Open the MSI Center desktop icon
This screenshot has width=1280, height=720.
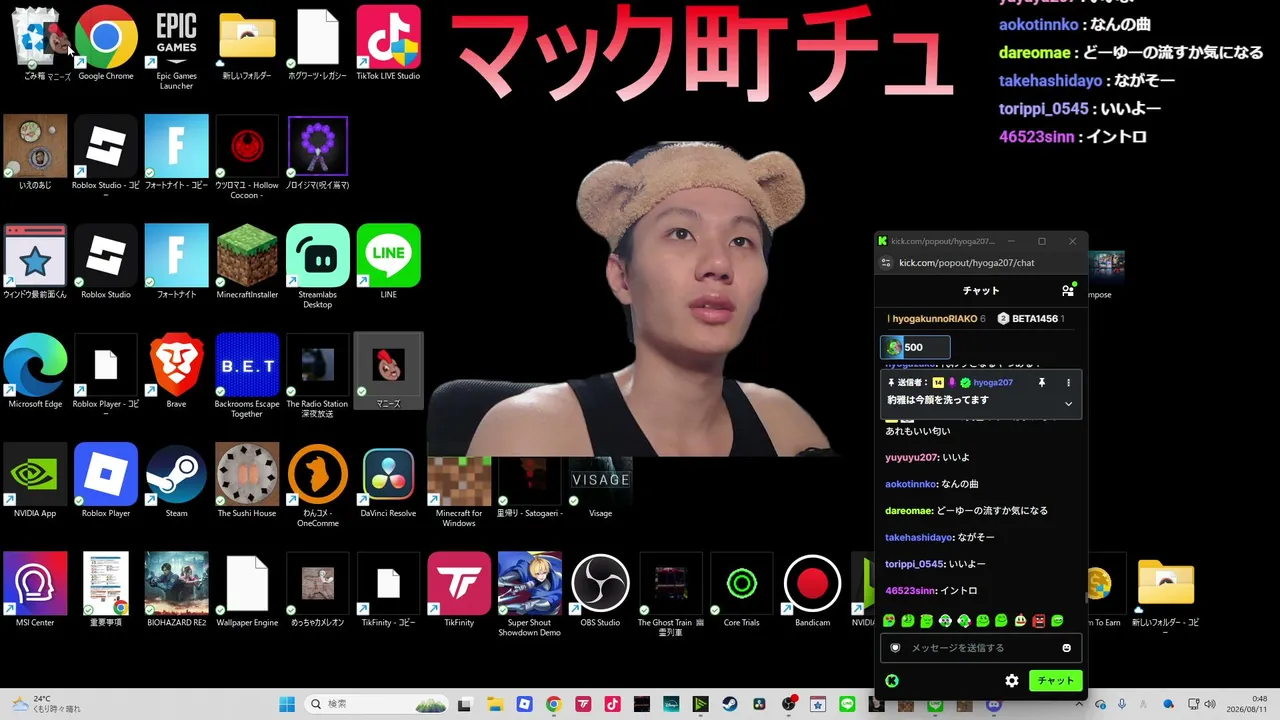(35, 588)
